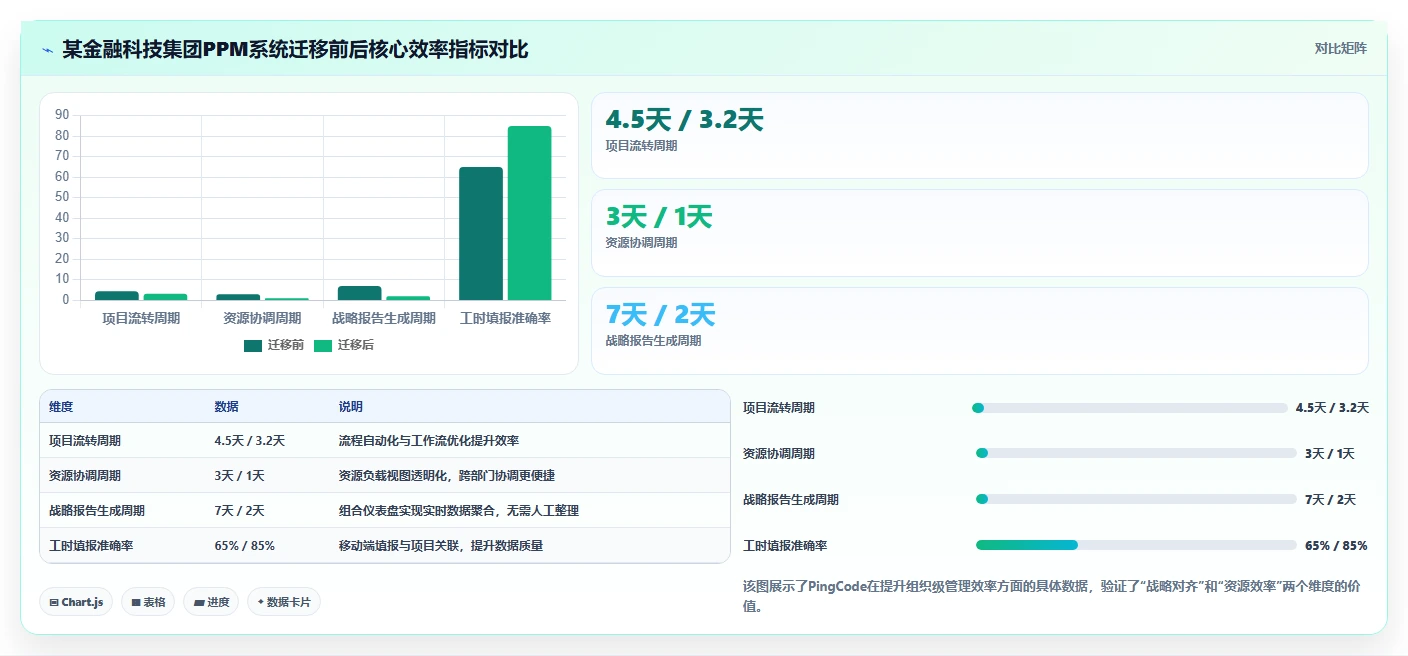Toggle the 迁移前 legend swatch
Screen dimensions: 1408x656
[253, 345]
